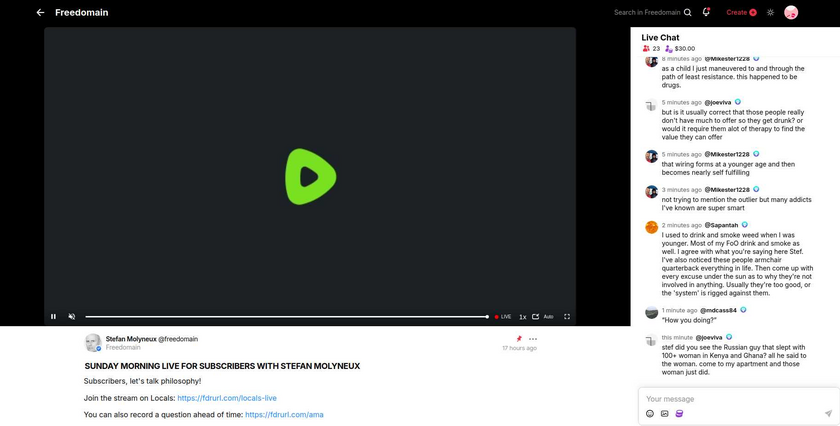
Task: Open the post's three-dot options menu
Action: (x=533, y=339)
